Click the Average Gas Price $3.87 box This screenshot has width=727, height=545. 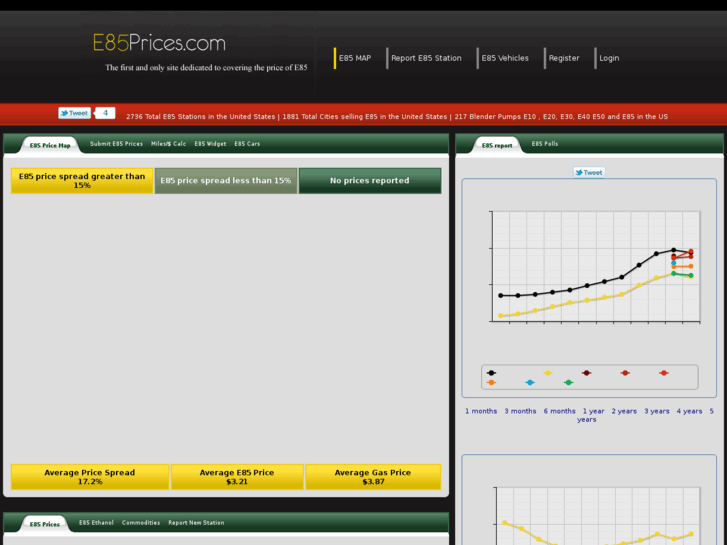tap(373, 477)
